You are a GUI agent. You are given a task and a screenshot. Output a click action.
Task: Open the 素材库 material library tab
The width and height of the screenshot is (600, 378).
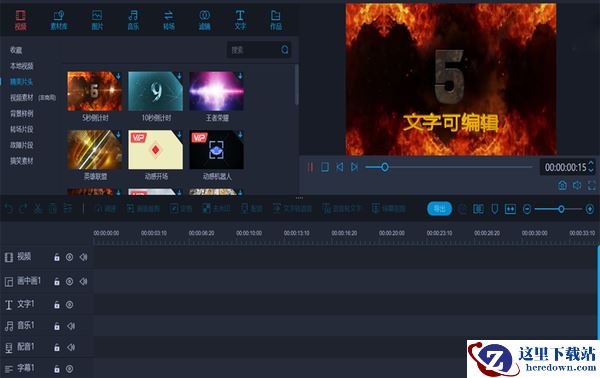tap(59, 20)
